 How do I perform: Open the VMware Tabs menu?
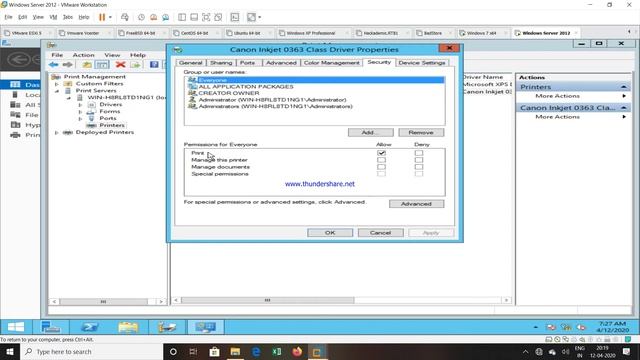68,17
